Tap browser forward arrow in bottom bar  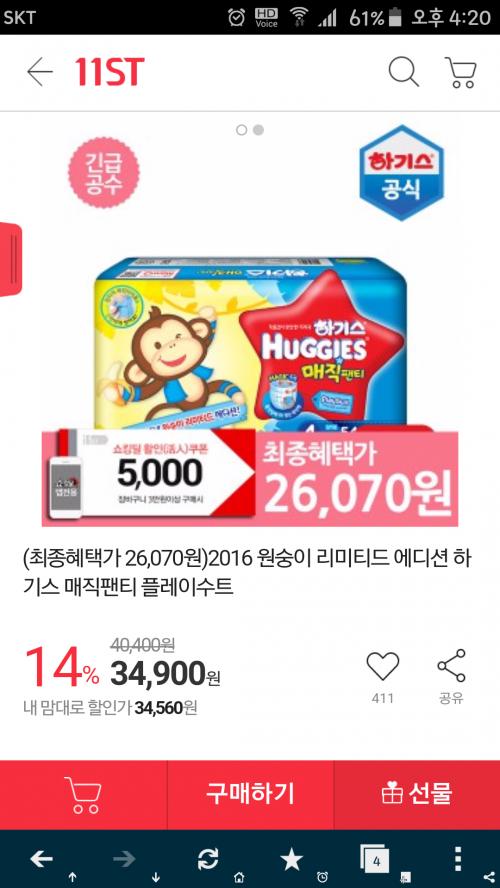pyautogui.click(x=124, y=859)
